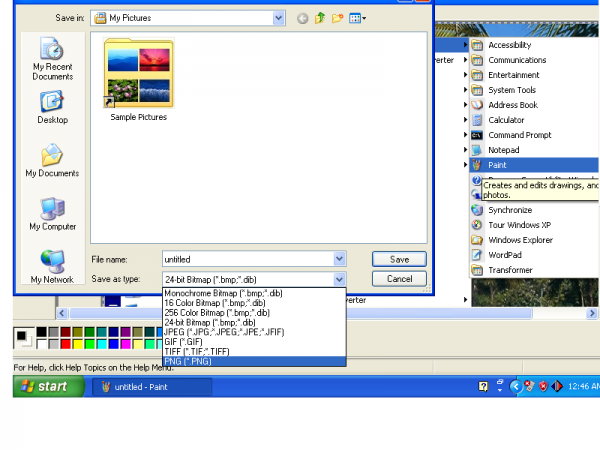The width and height of the screenshot is (600, 450).
Task: Click the highlighted Paint menu entry
Action: [534, 165]
